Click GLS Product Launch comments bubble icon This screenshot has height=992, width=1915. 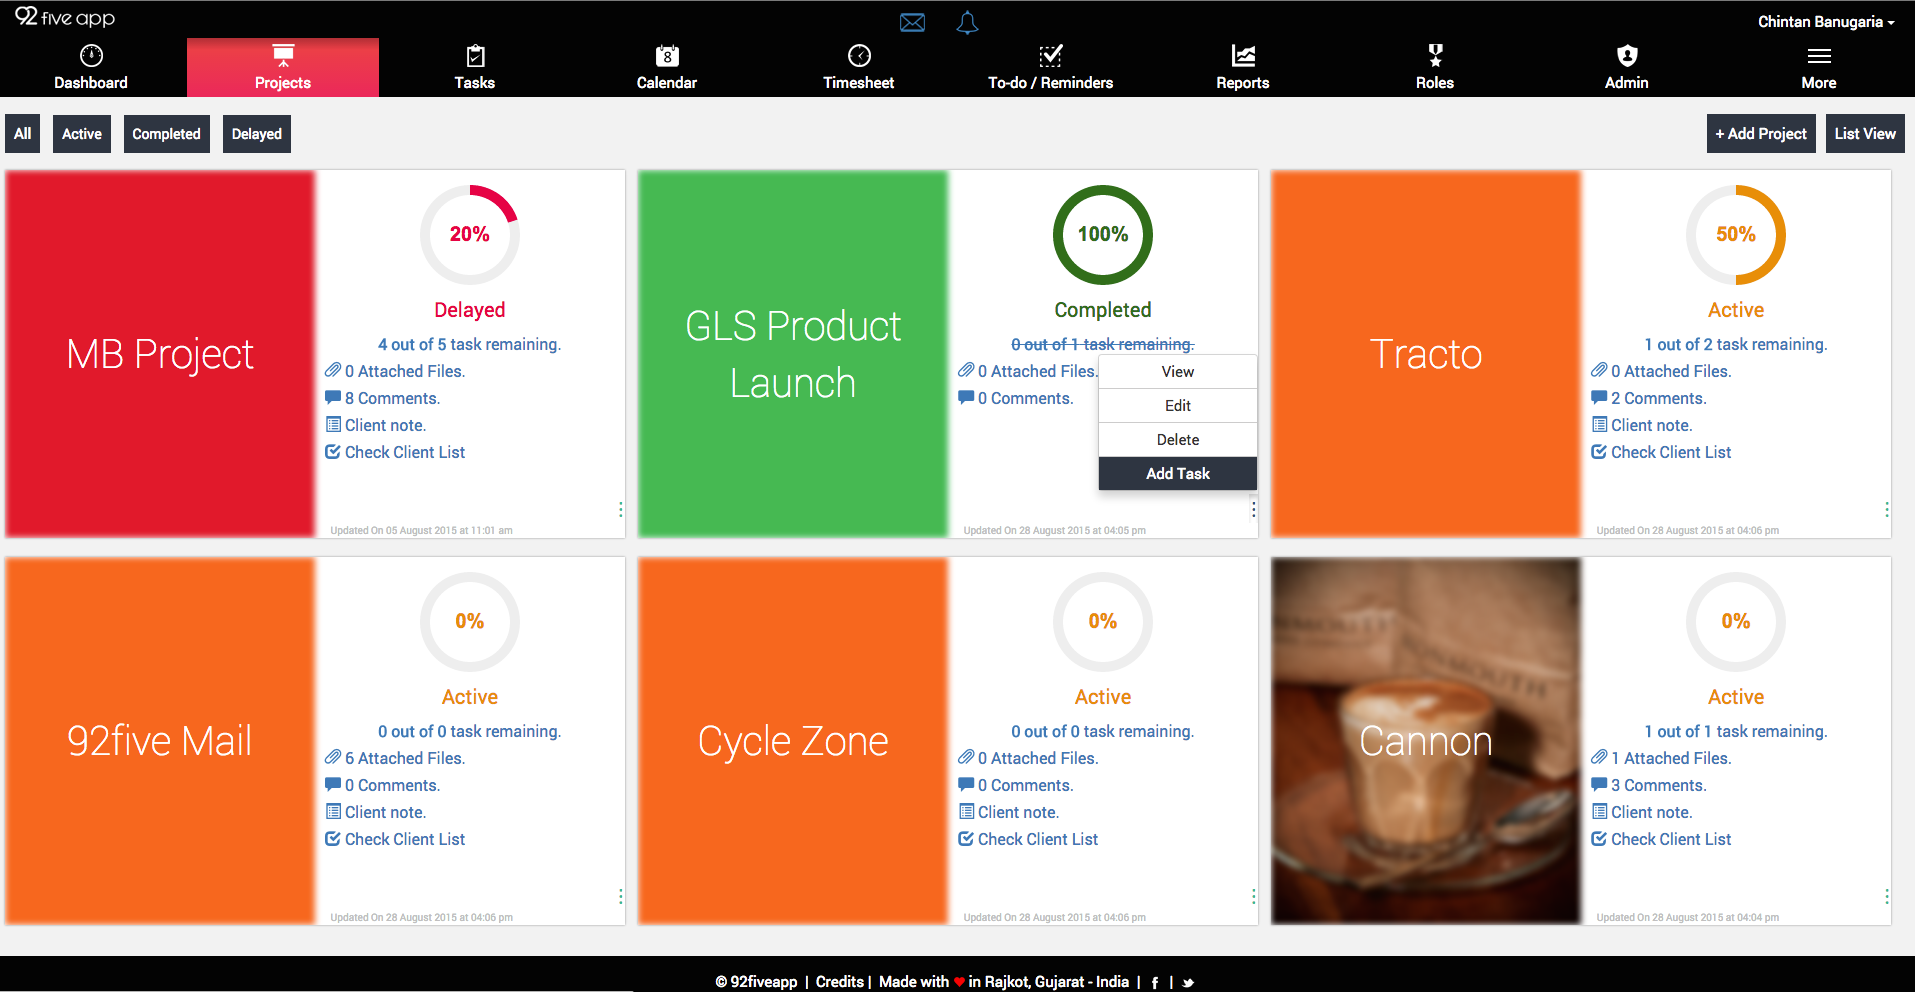point(966,398)
